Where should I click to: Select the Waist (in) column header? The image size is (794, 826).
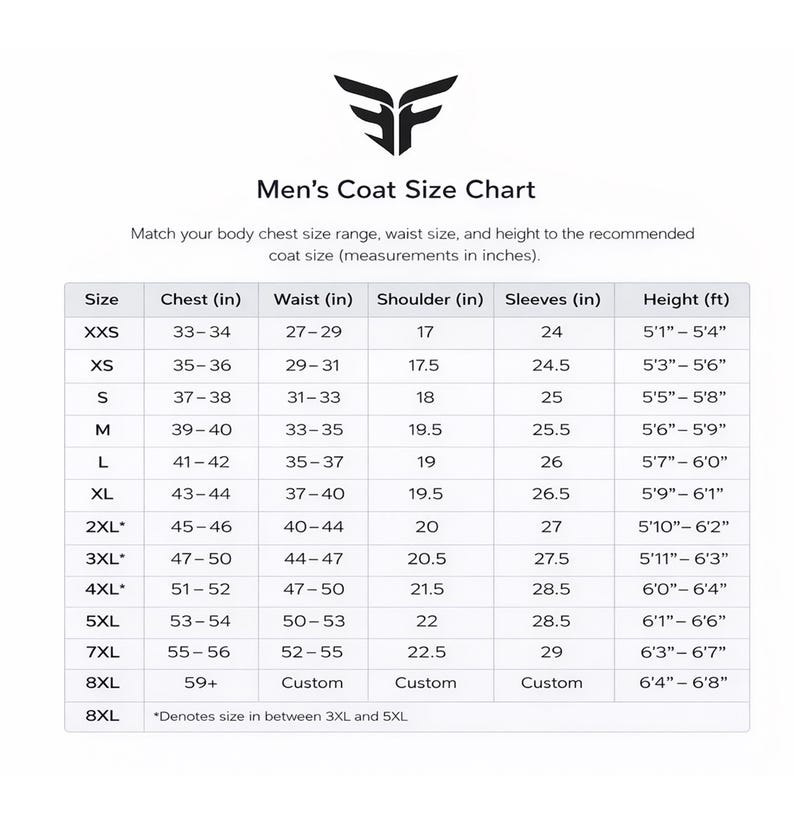point(313,299)
